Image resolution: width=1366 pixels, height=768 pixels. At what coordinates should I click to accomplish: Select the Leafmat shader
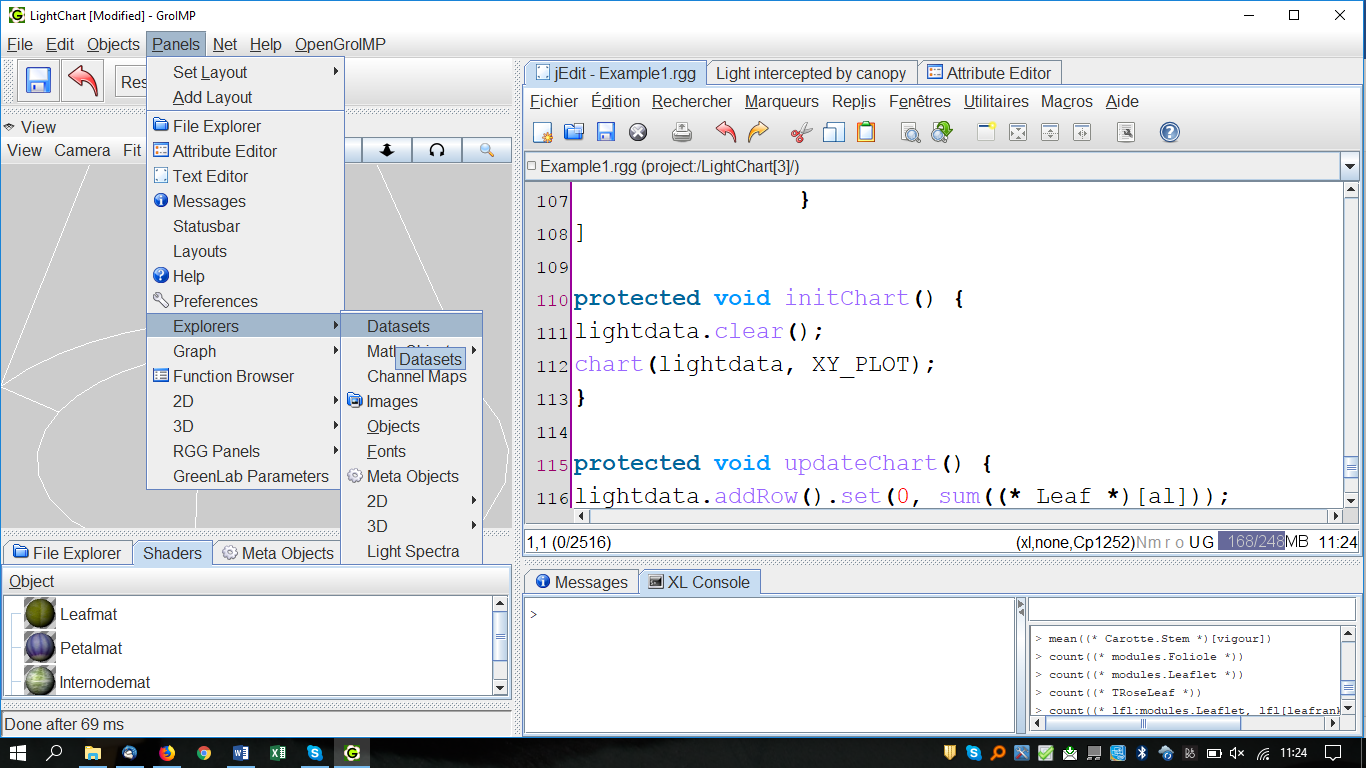(88, 614)
